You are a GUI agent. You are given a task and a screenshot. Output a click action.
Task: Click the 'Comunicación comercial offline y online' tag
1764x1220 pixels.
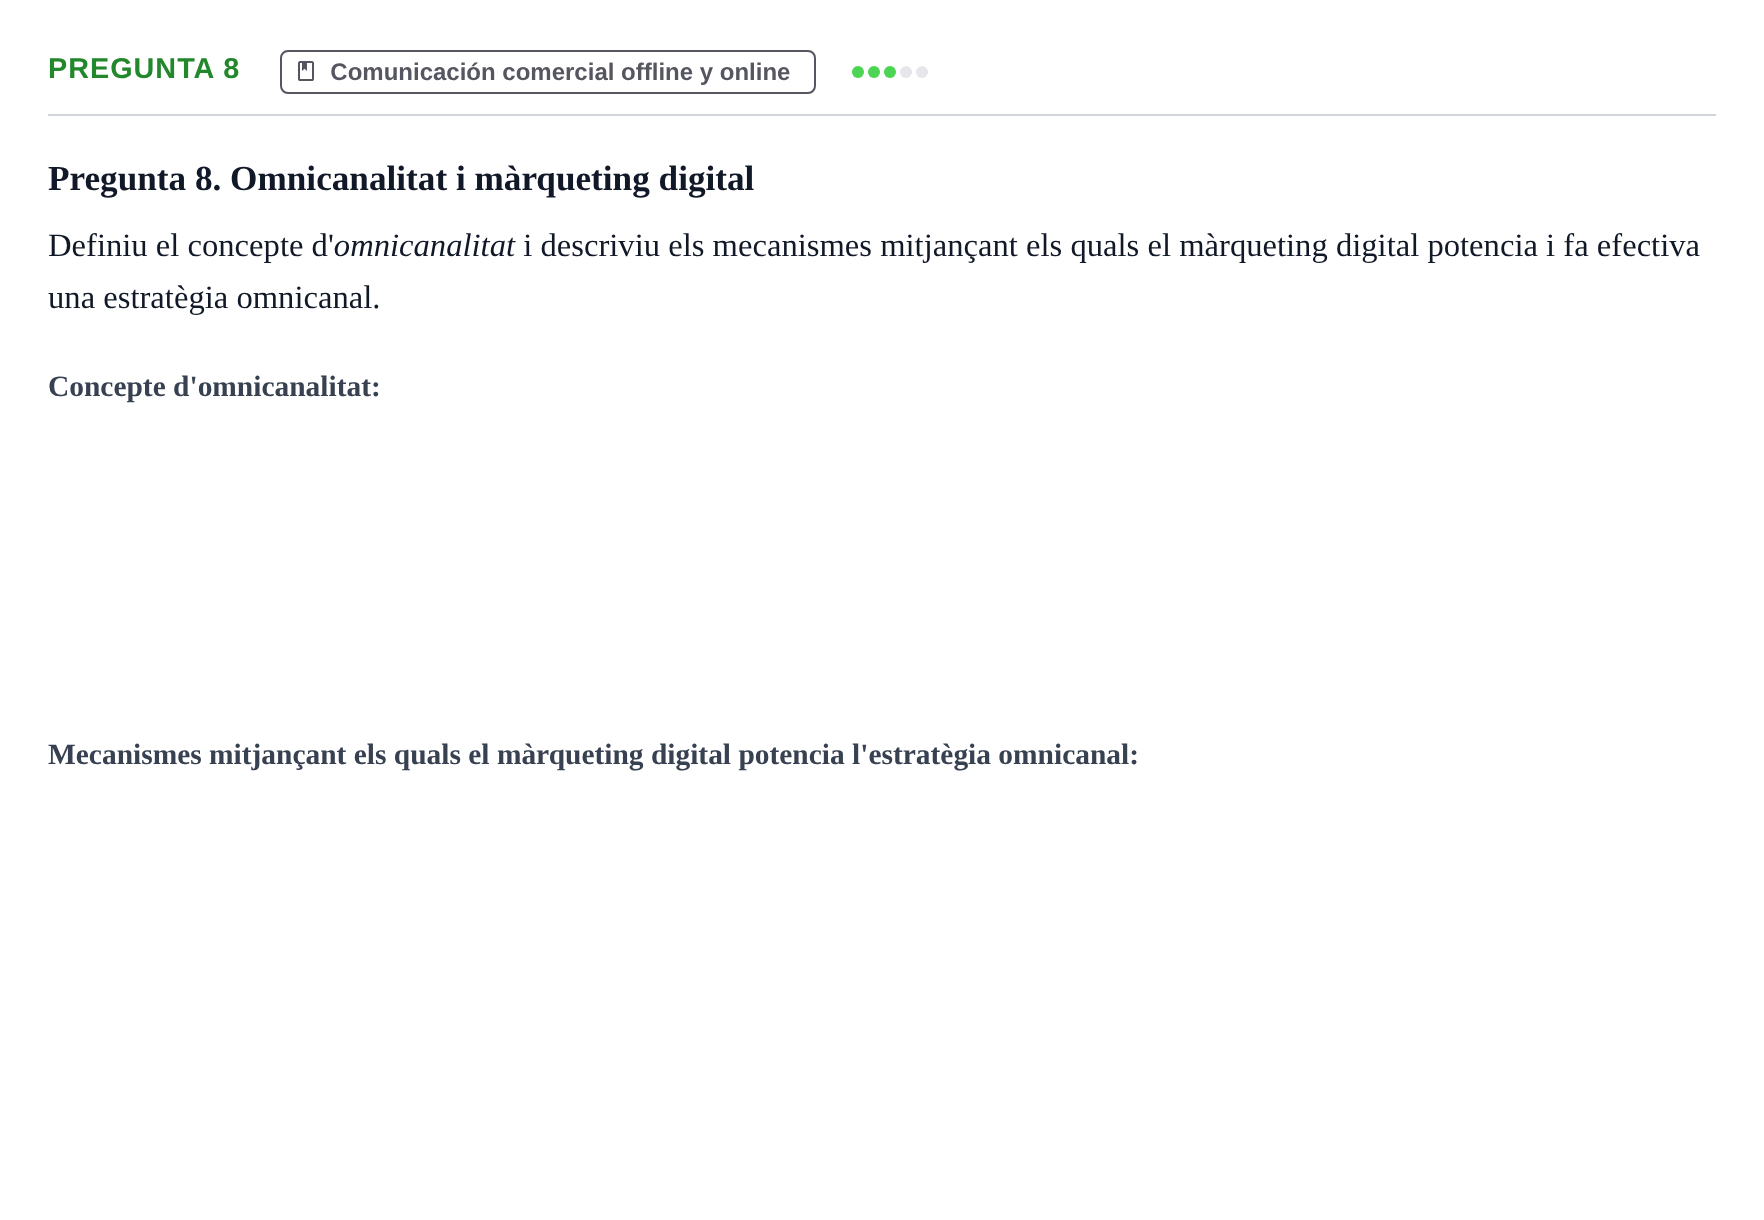[x=547, y=72]
